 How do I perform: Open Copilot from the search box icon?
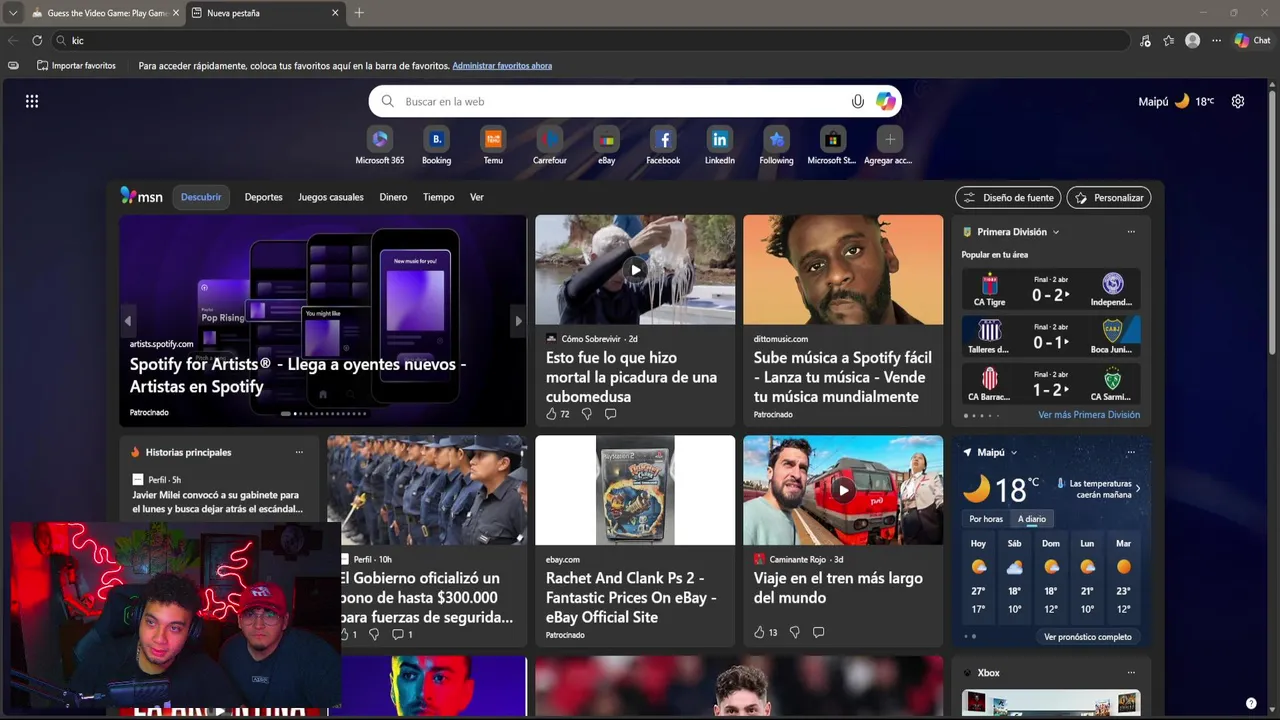886,101
